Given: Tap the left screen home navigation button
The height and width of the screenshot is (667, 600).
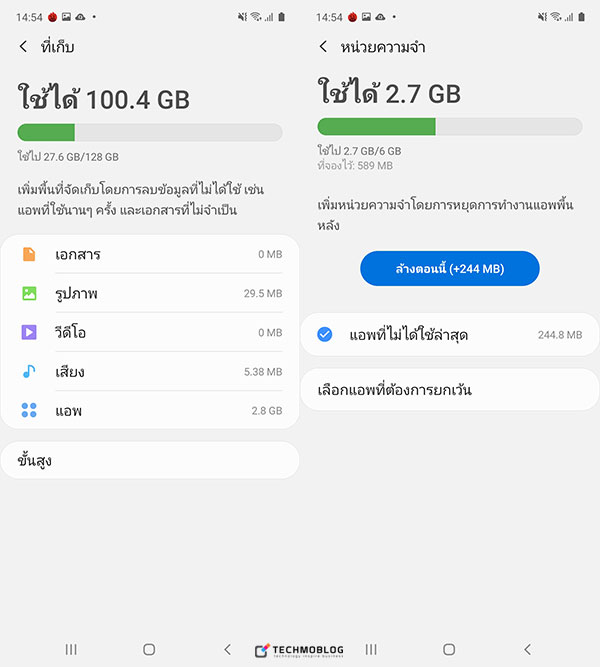Looking at the screenshot, I should pyautogui.click(x=149, y=650).
